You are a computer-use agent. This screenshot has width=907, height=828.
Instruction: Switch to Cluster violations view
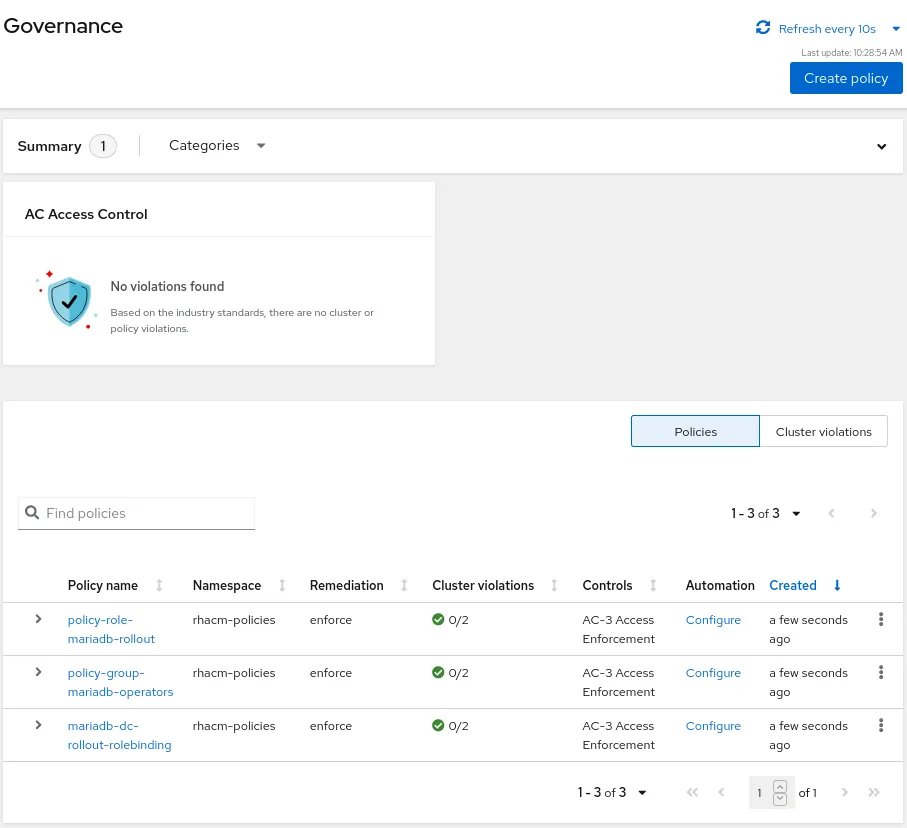pos(823,432)
